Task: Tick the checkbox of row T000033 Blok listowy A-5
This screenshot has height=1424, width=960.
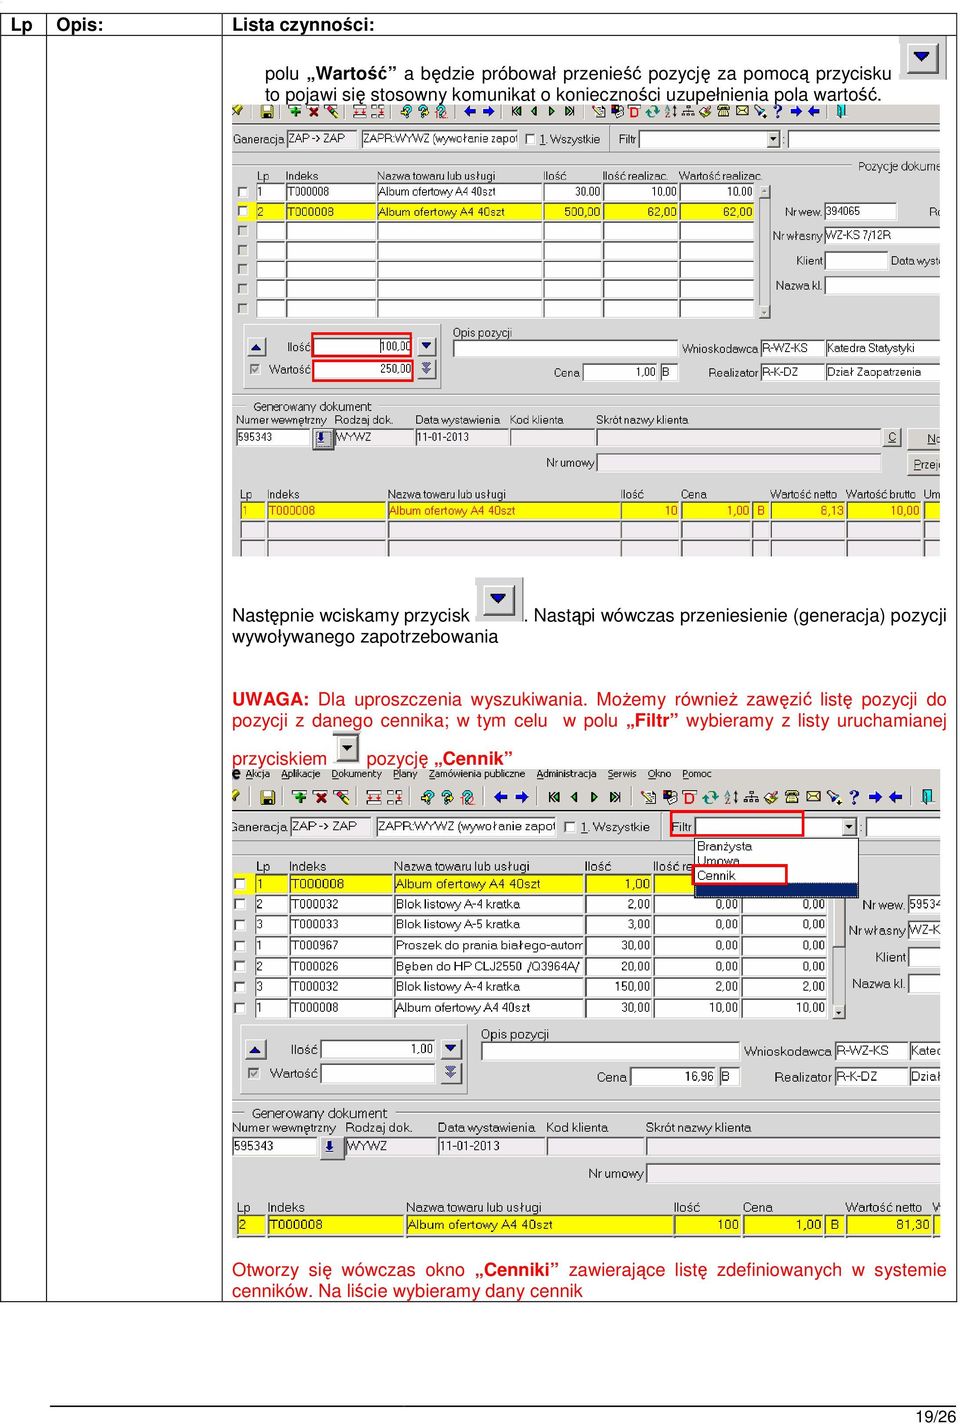Action: click(x=240, y=925)
